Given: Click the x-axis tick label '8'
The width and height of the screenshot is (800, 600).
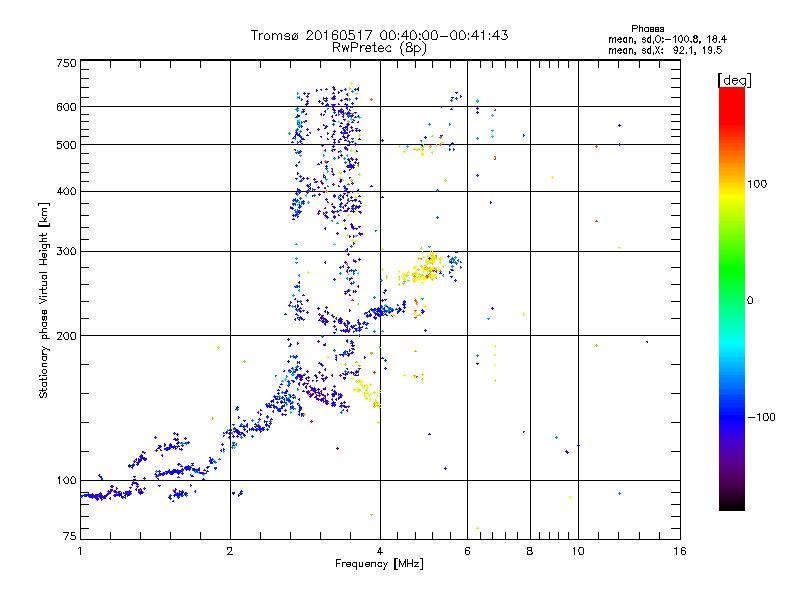Looking at the screenshot, I should coord(530,551).
